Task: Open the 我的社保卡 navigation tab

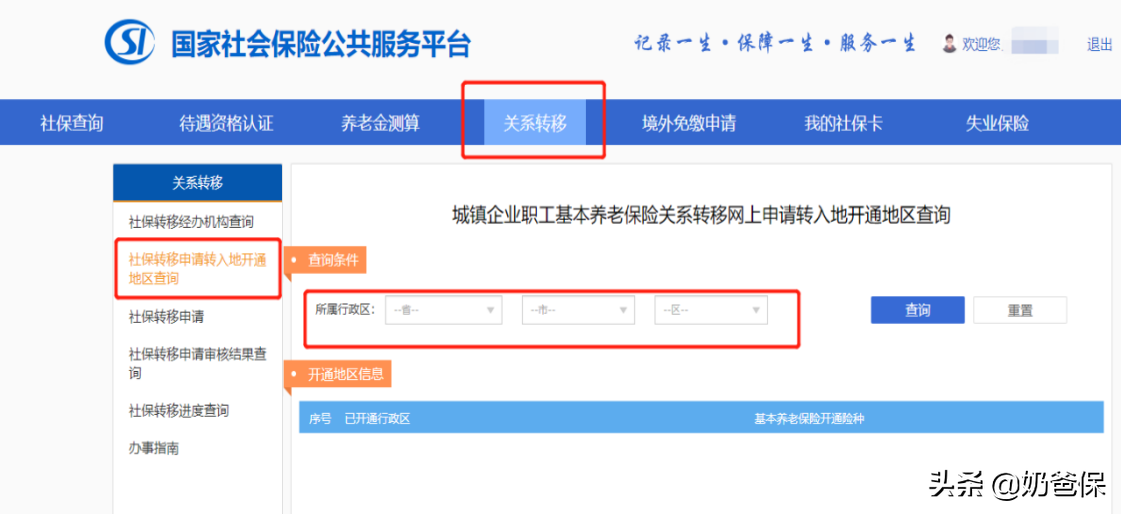Action: pyautogui.click(x=844, y=123)
